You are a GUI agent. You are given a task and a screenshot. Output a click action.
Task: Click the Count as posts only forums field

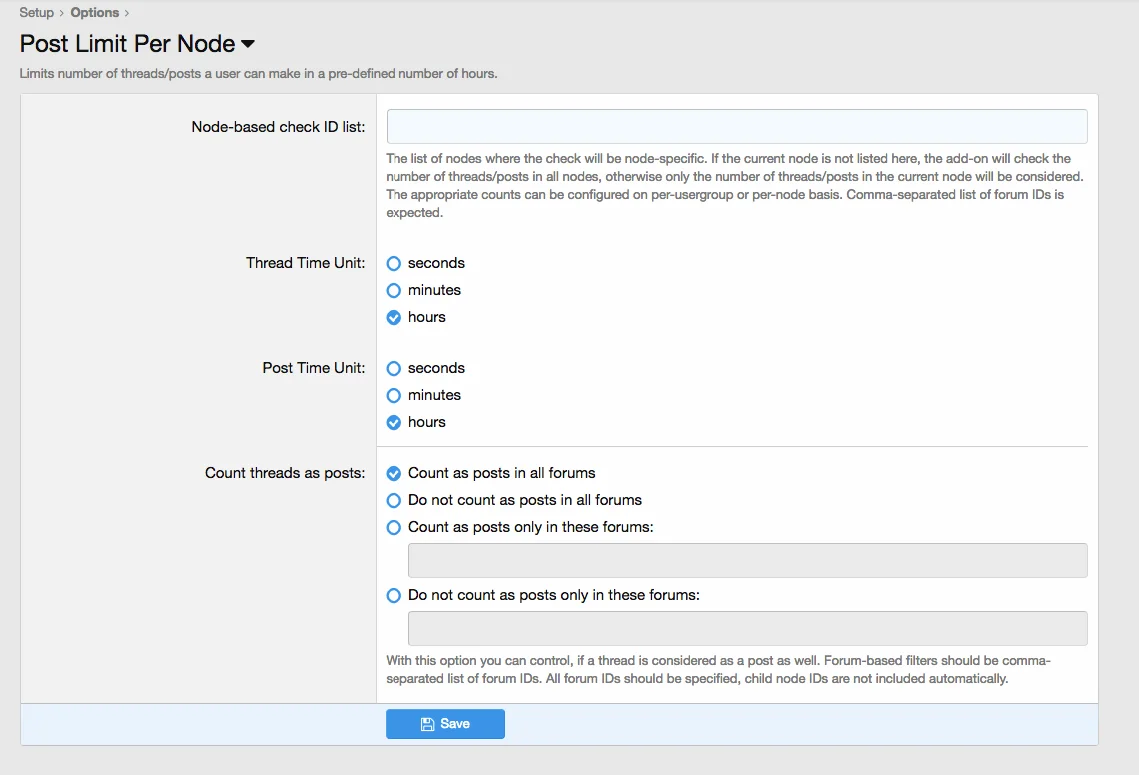[x=747, y=561]
